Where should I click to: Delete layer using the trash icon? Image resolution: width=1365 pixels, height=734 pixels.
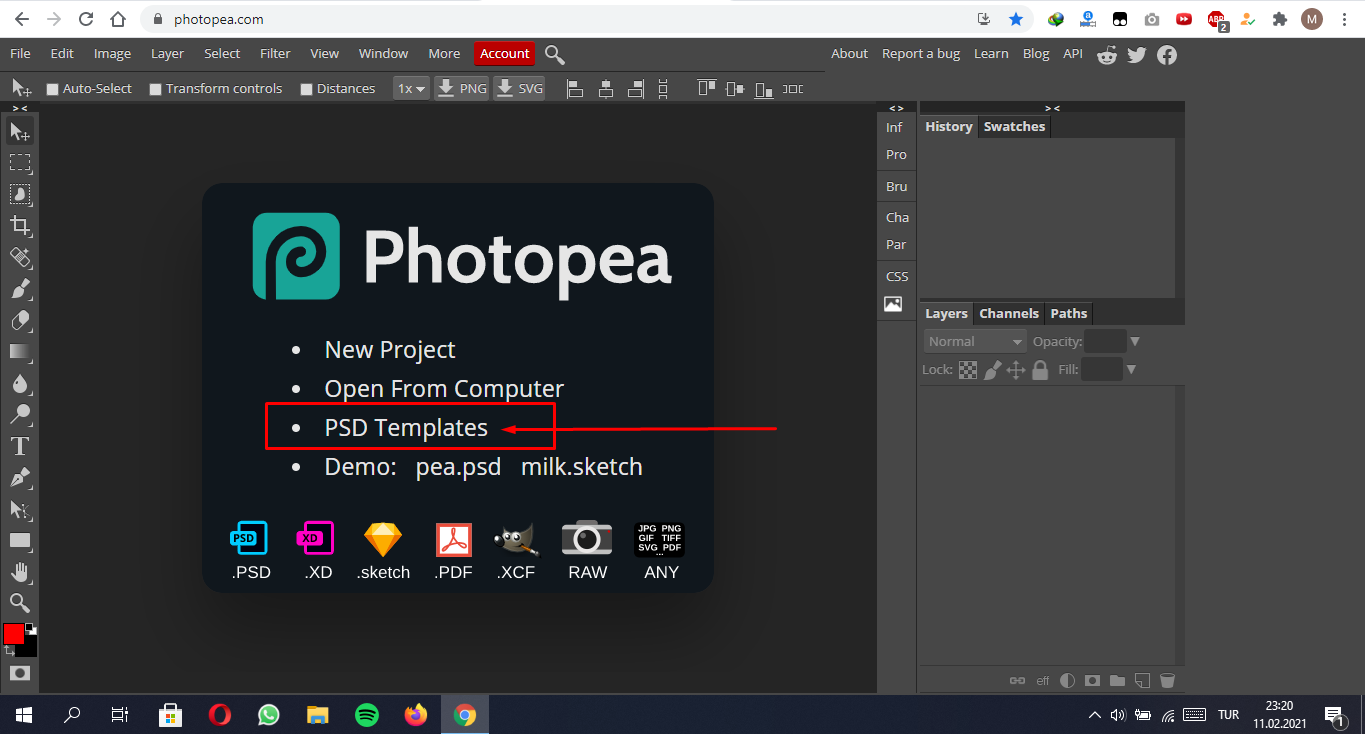(1167, 681)
